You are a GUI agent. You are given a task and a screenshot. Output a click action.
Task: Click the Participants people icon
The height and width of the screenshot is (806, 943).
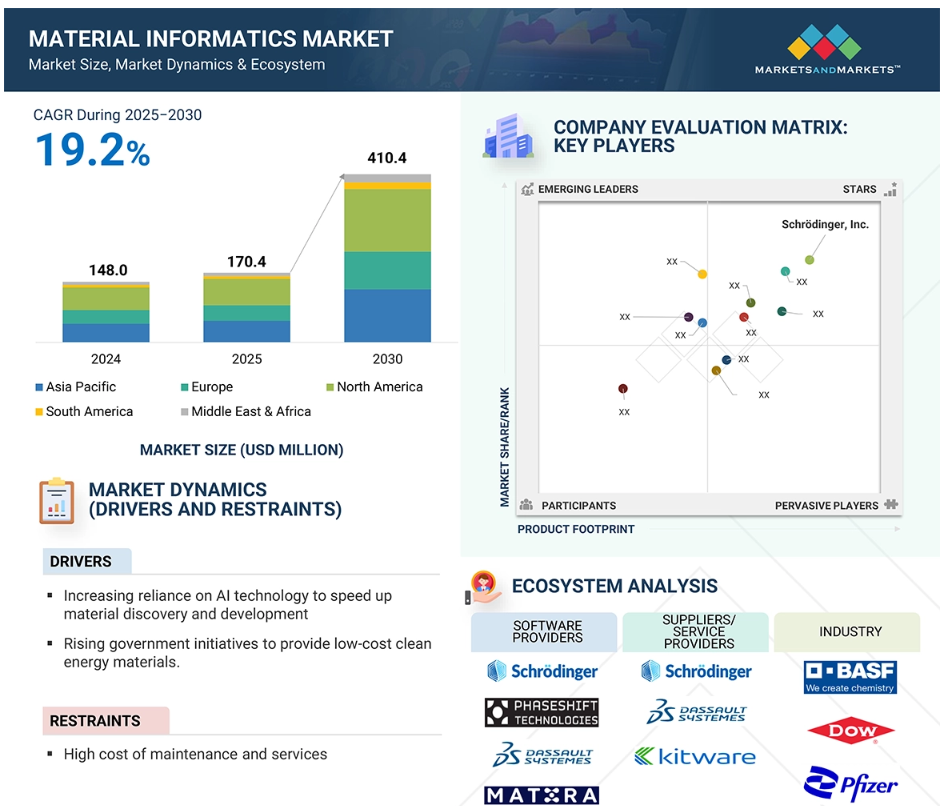click(x=526, y=505)
